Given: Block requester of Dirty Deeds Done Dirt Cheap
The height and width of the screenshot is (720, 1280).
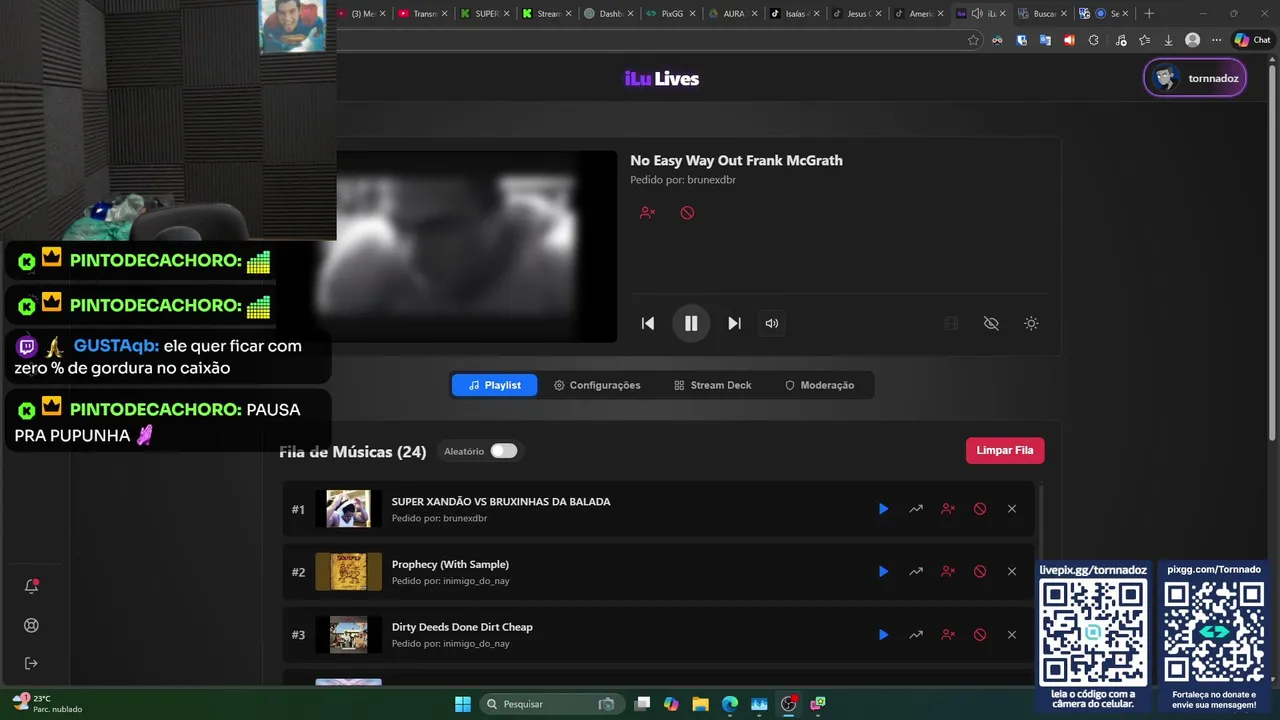Looking at the screenshot, I should click(x=948, y=635).
